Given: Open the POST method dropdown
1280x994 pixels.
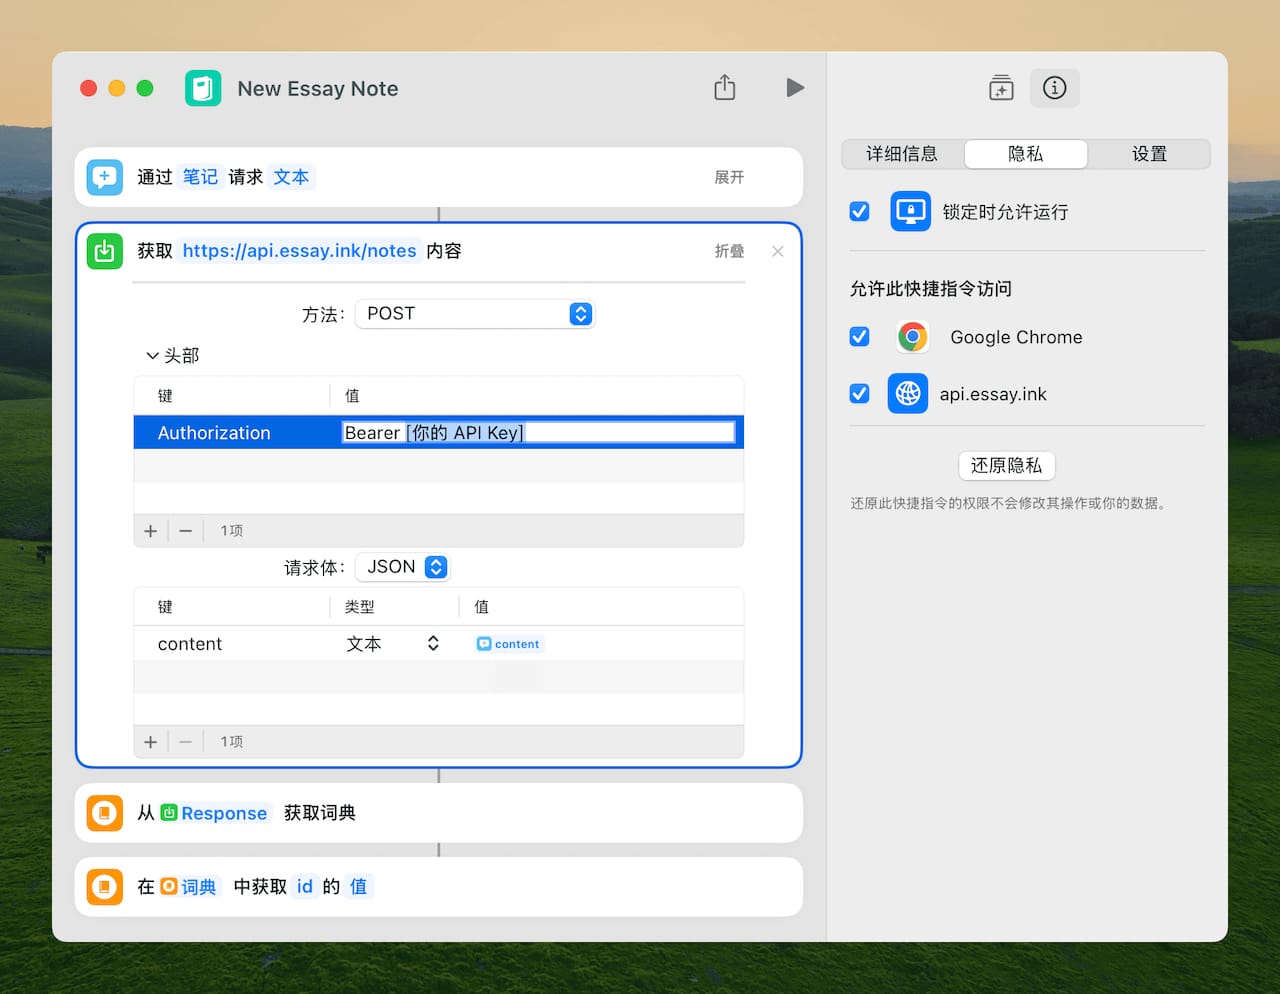Looking at the screenshot, I should [475, 314].
